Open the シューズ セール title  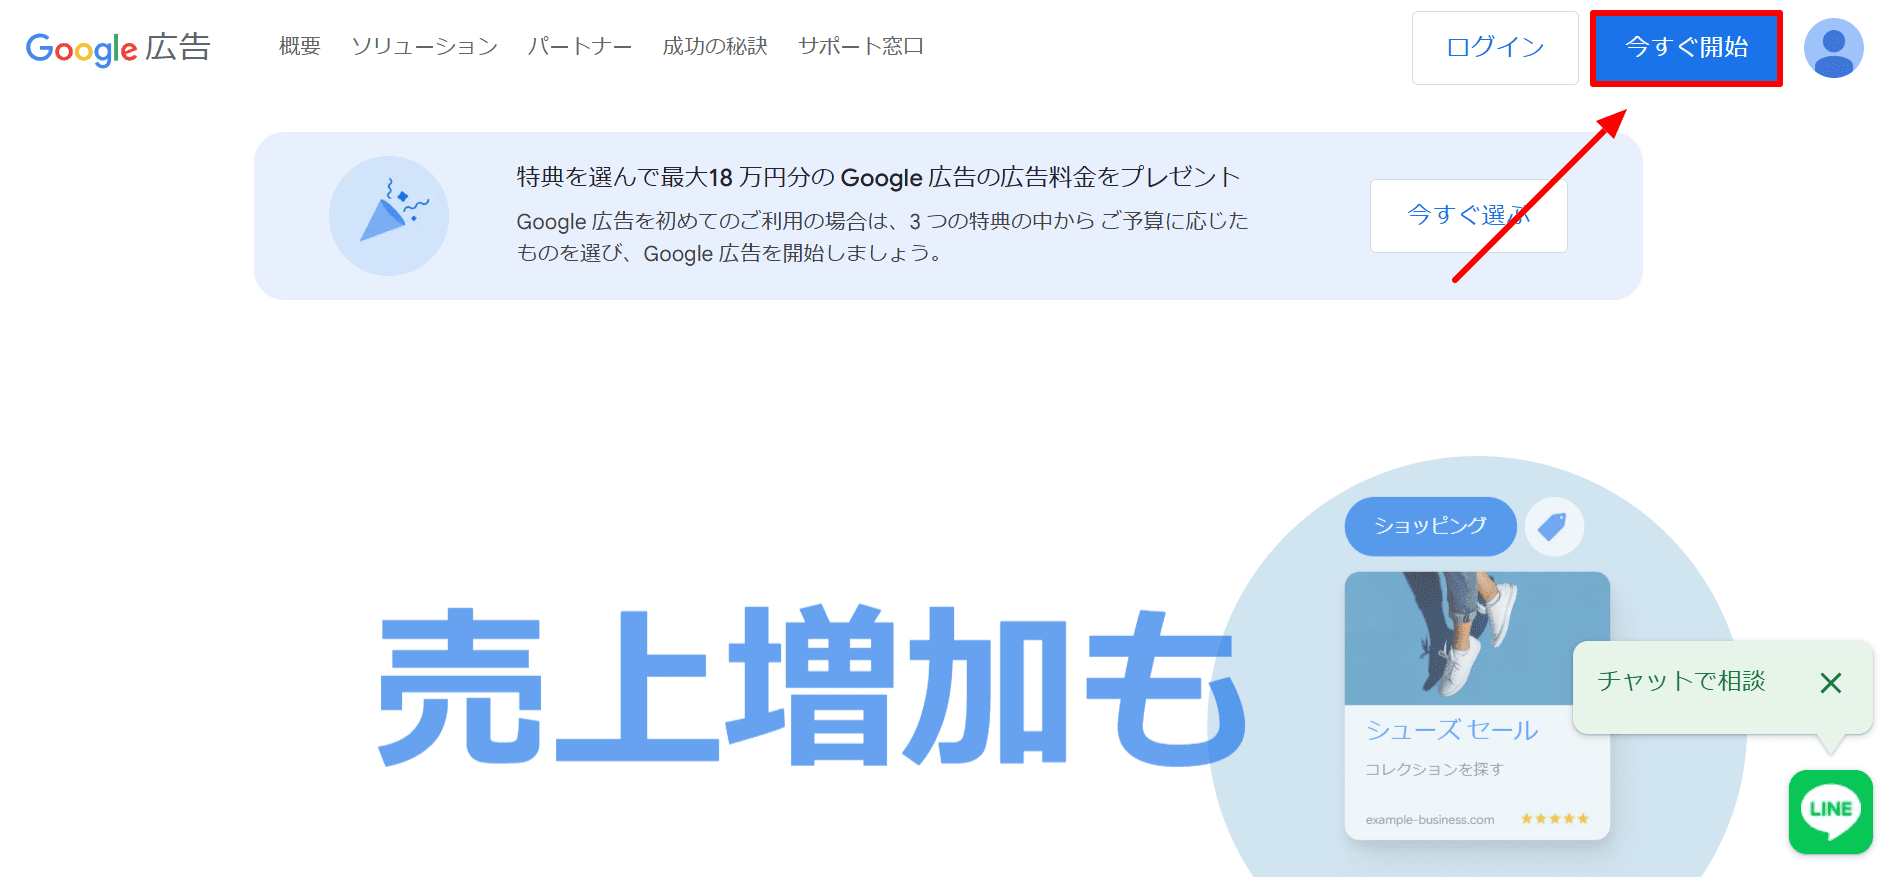point(1452,730)
